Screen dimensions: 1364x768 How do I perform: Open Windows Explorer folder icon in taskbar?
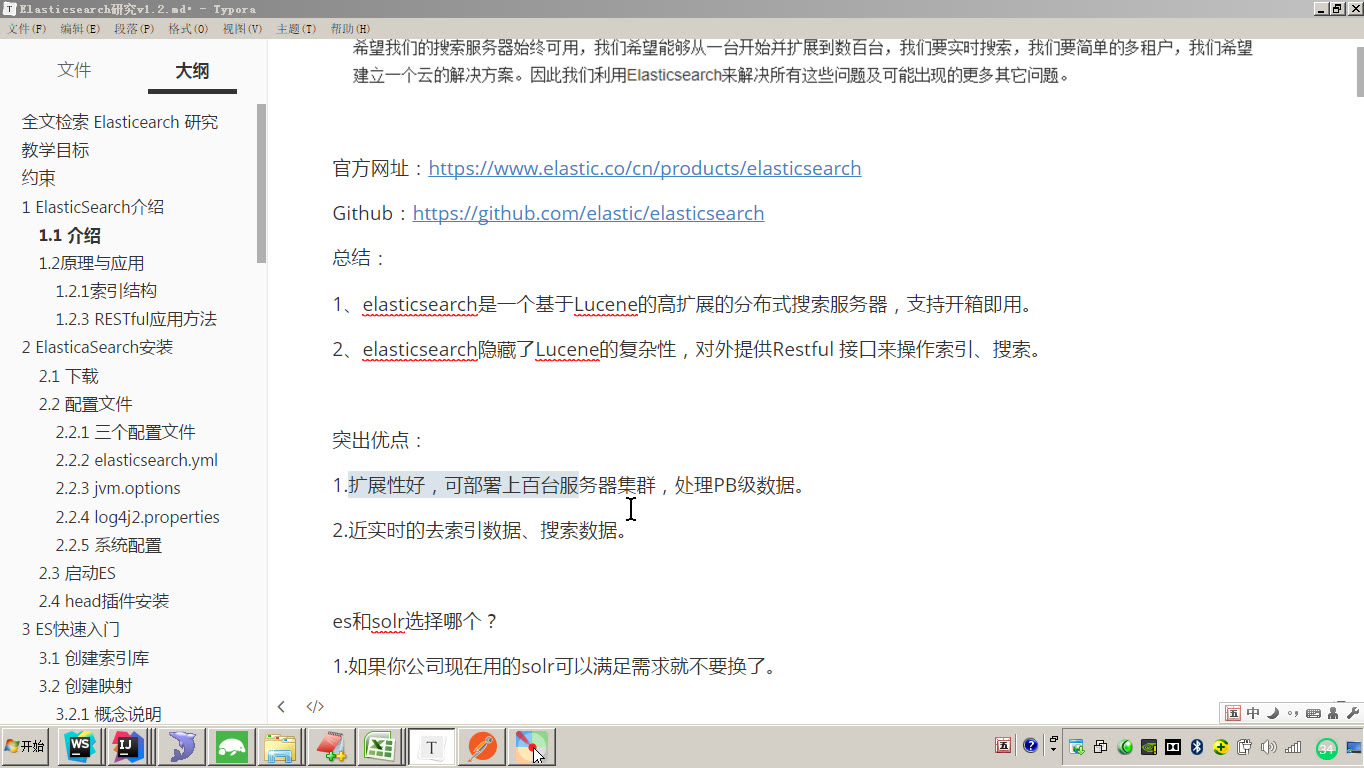(281, 747)
